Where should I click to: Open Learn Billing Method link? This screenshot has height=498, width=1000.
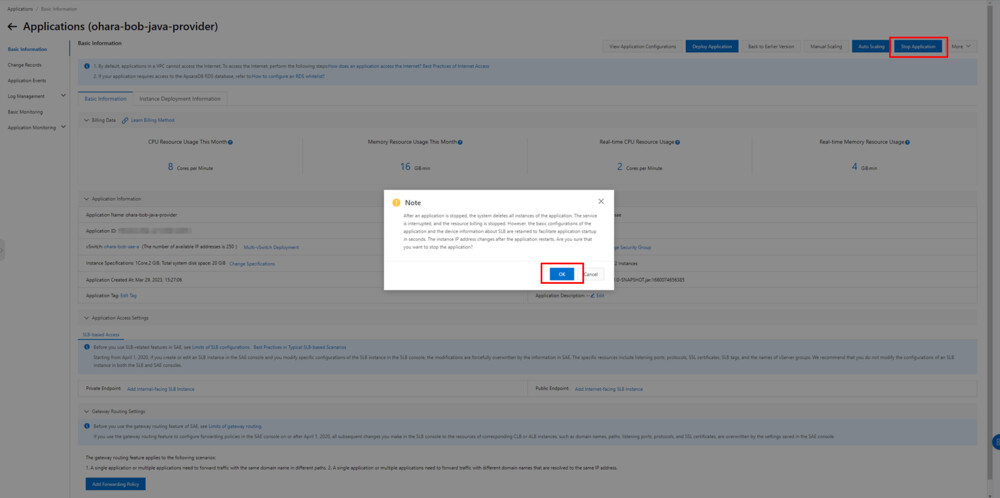[x=152, y=120]
